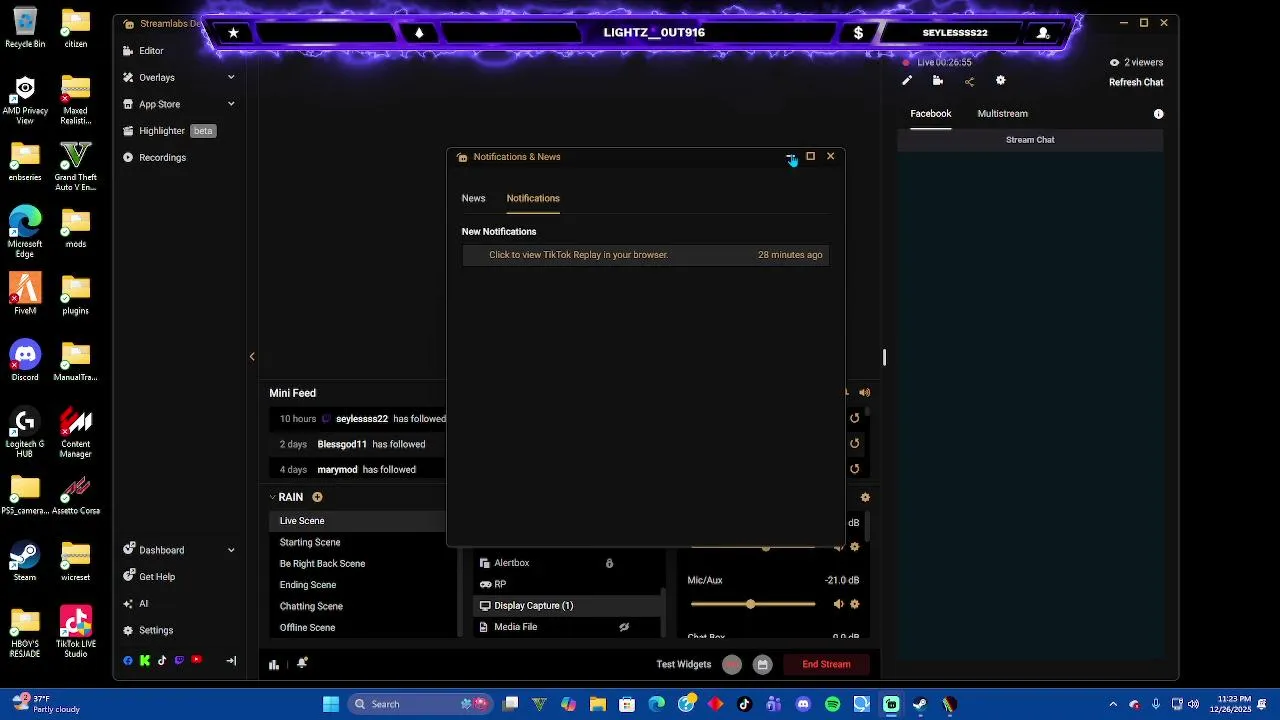Mute the partially hidden upper mixer source
Viewport: 1280px width, 720px height.
point(838,547)
